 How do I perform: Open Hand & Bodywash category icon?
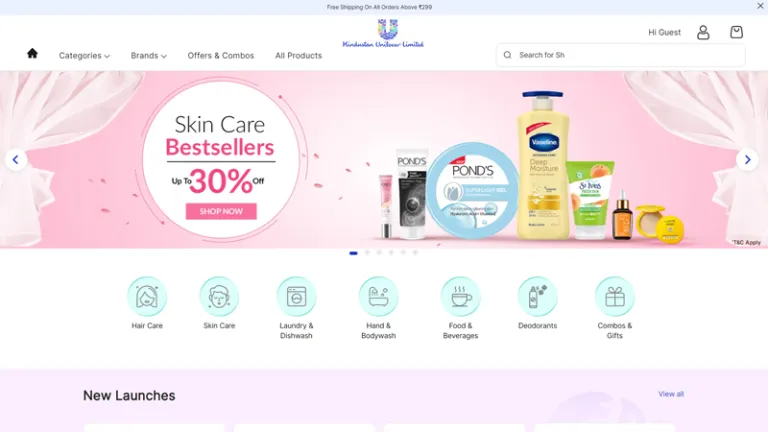pyautogui.click(x=378, y=296)
